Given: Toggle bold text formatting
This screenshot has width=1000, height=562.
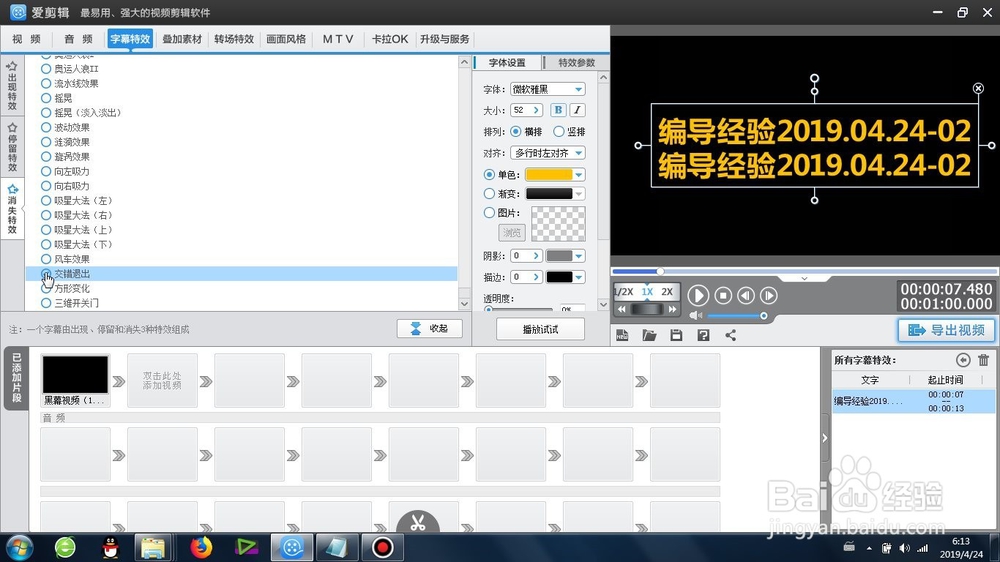Looking at the screenshot, I should 558,110.
